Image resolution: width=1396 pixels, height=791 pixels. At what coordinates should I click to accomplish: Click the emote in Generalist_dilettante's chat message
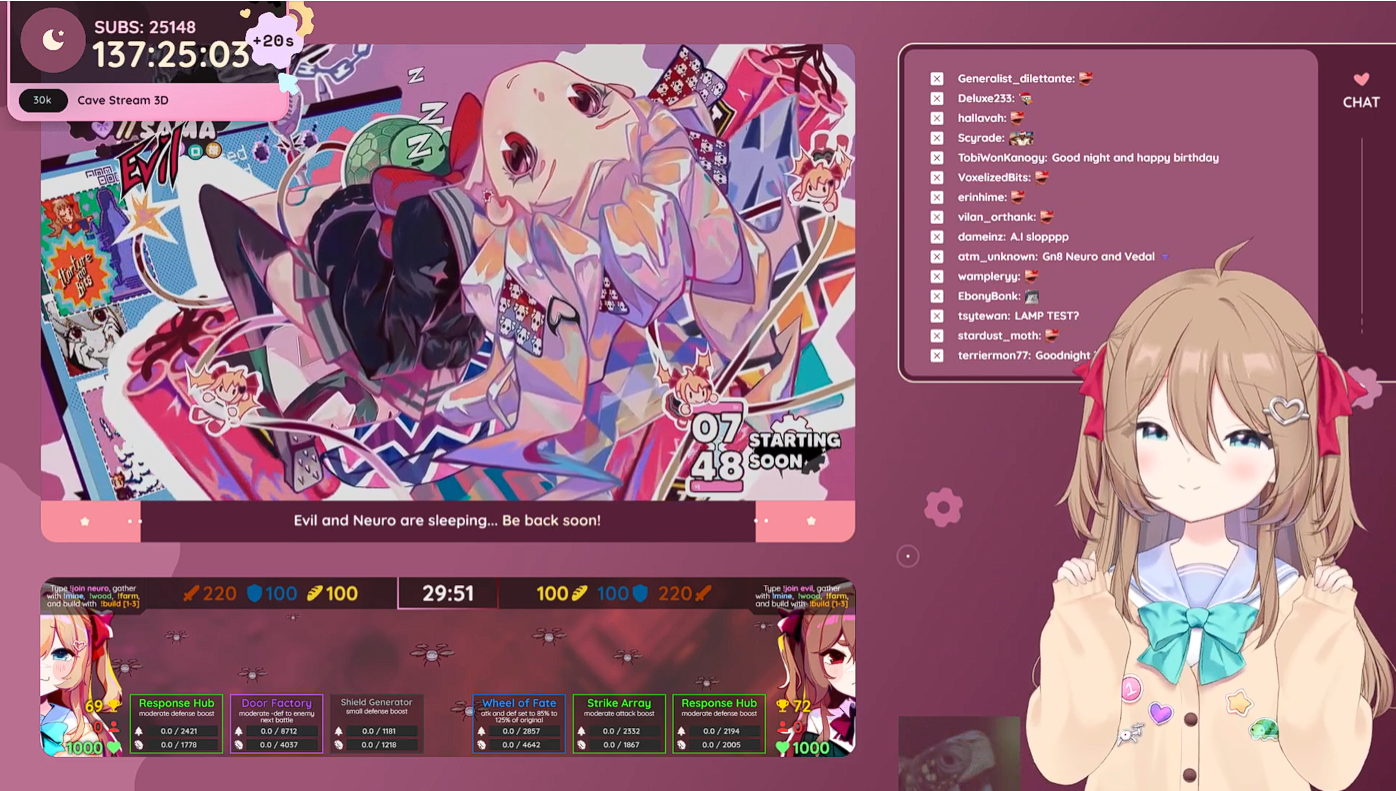[1086, 78]
